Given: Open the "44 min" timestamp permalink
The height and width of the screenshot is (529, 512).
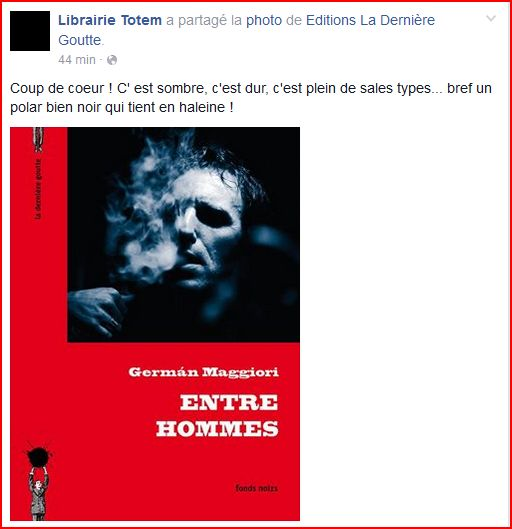Looking at the screenshot, I should (77, 60).
